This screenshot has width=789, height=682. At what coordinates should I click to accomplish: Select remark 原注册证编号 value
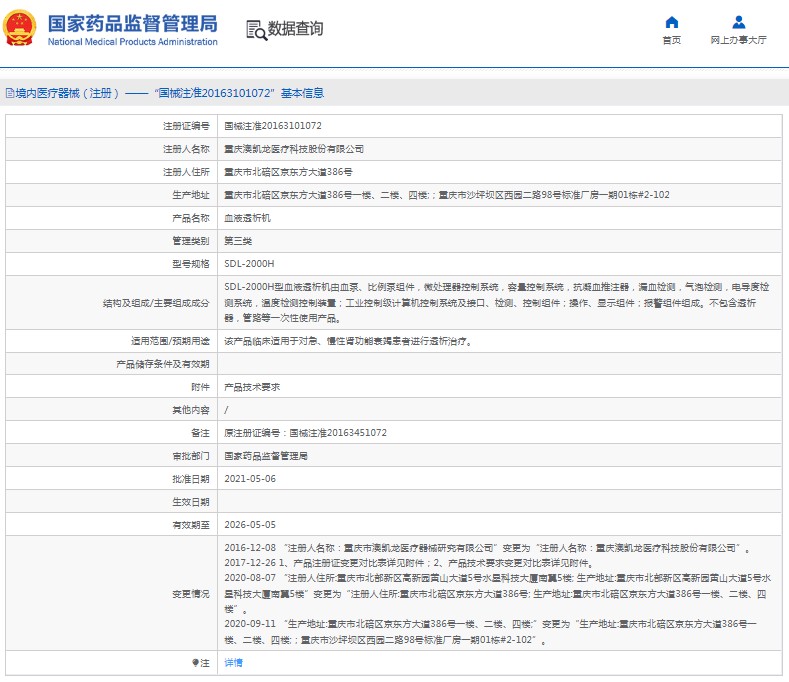[x=305, y=433]
